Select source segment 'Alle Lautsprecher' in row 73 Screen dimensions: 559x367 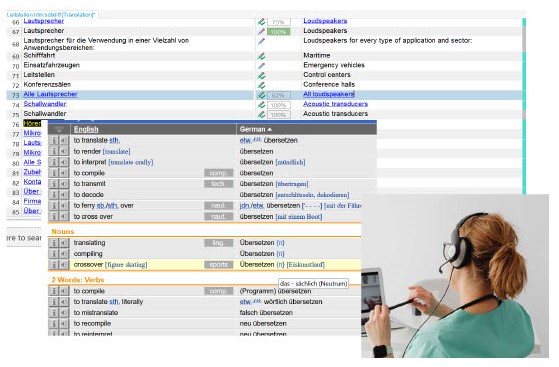[50, 94]
